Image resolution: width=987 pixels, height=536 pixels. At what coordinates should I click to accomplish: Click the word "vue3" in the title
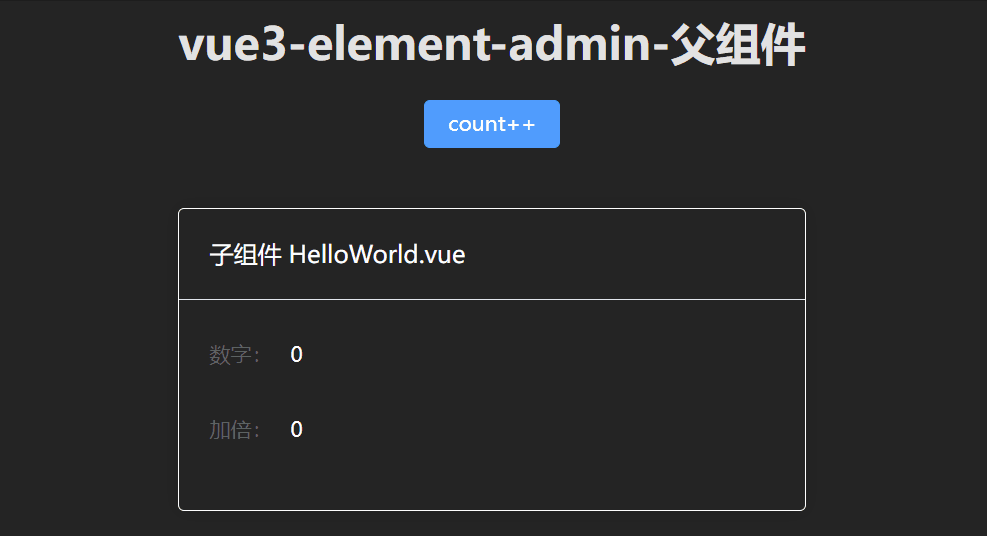(x=232, y=46)
